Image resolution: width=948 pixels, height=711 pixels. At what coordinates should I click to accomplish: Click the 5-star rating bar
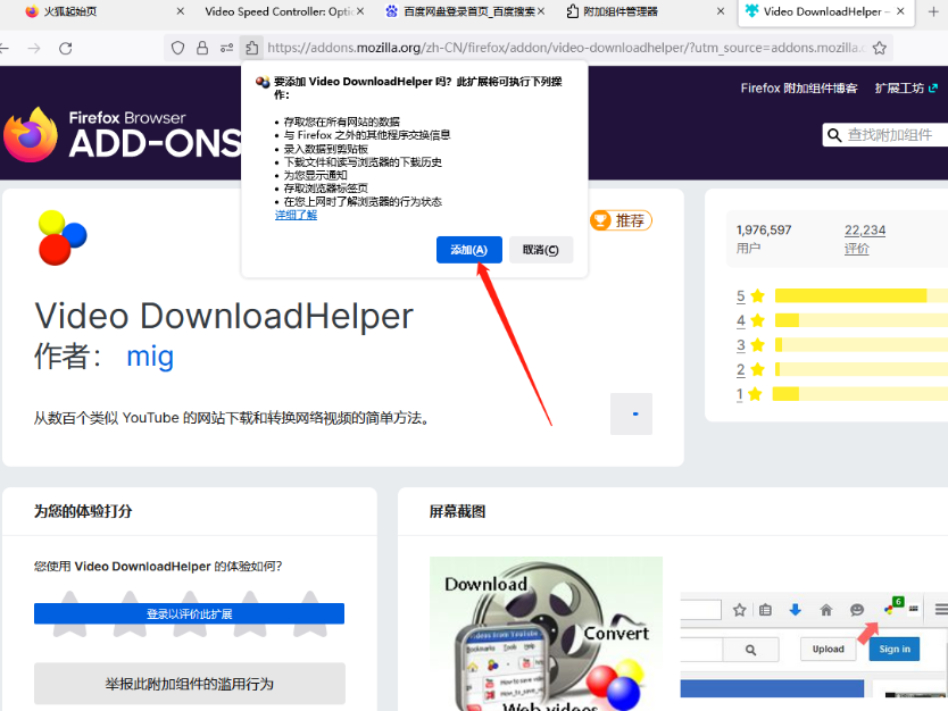tap(862, 296)
